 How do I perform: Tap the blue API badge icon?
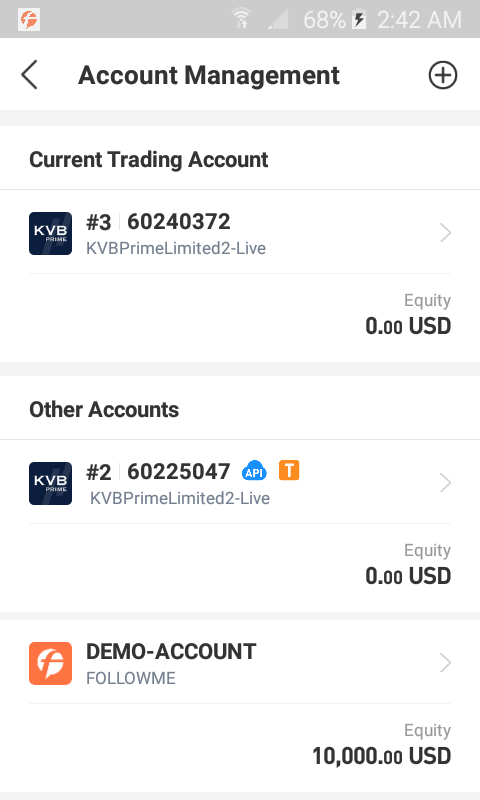[254, 471]
